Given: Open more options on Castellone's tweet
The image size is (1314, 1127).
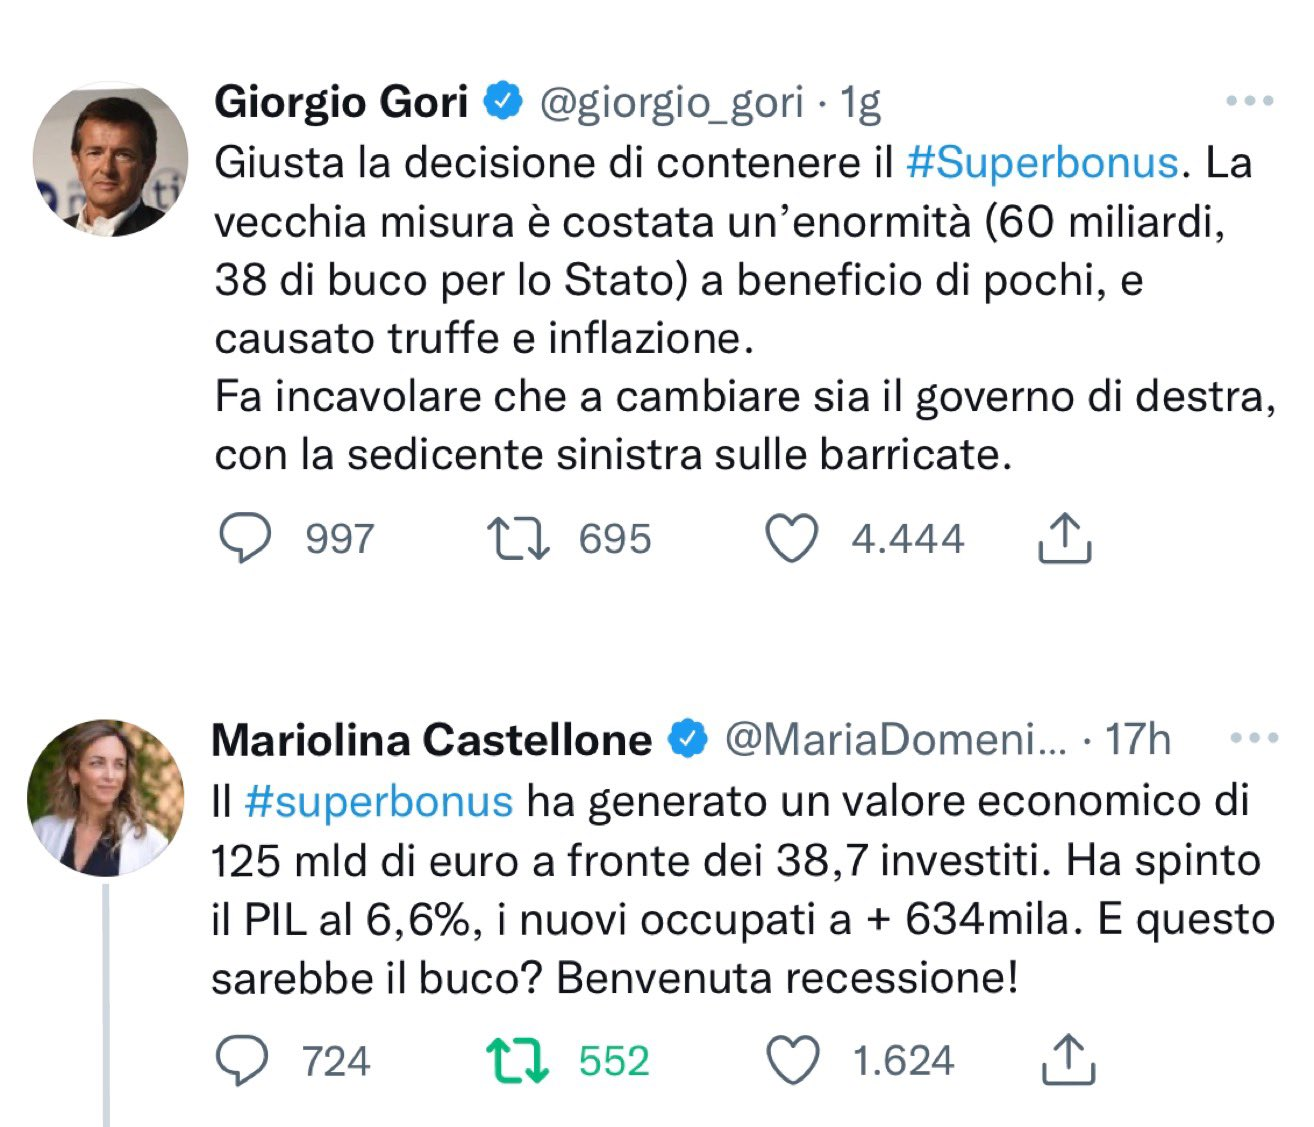Looking at the screenshot, I should click(x=1254, y=739).
